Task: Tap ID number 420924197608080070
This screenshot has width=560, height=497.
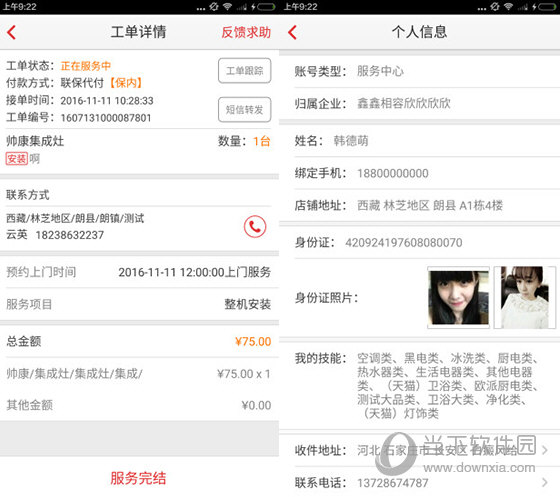Action: [404, 243]
